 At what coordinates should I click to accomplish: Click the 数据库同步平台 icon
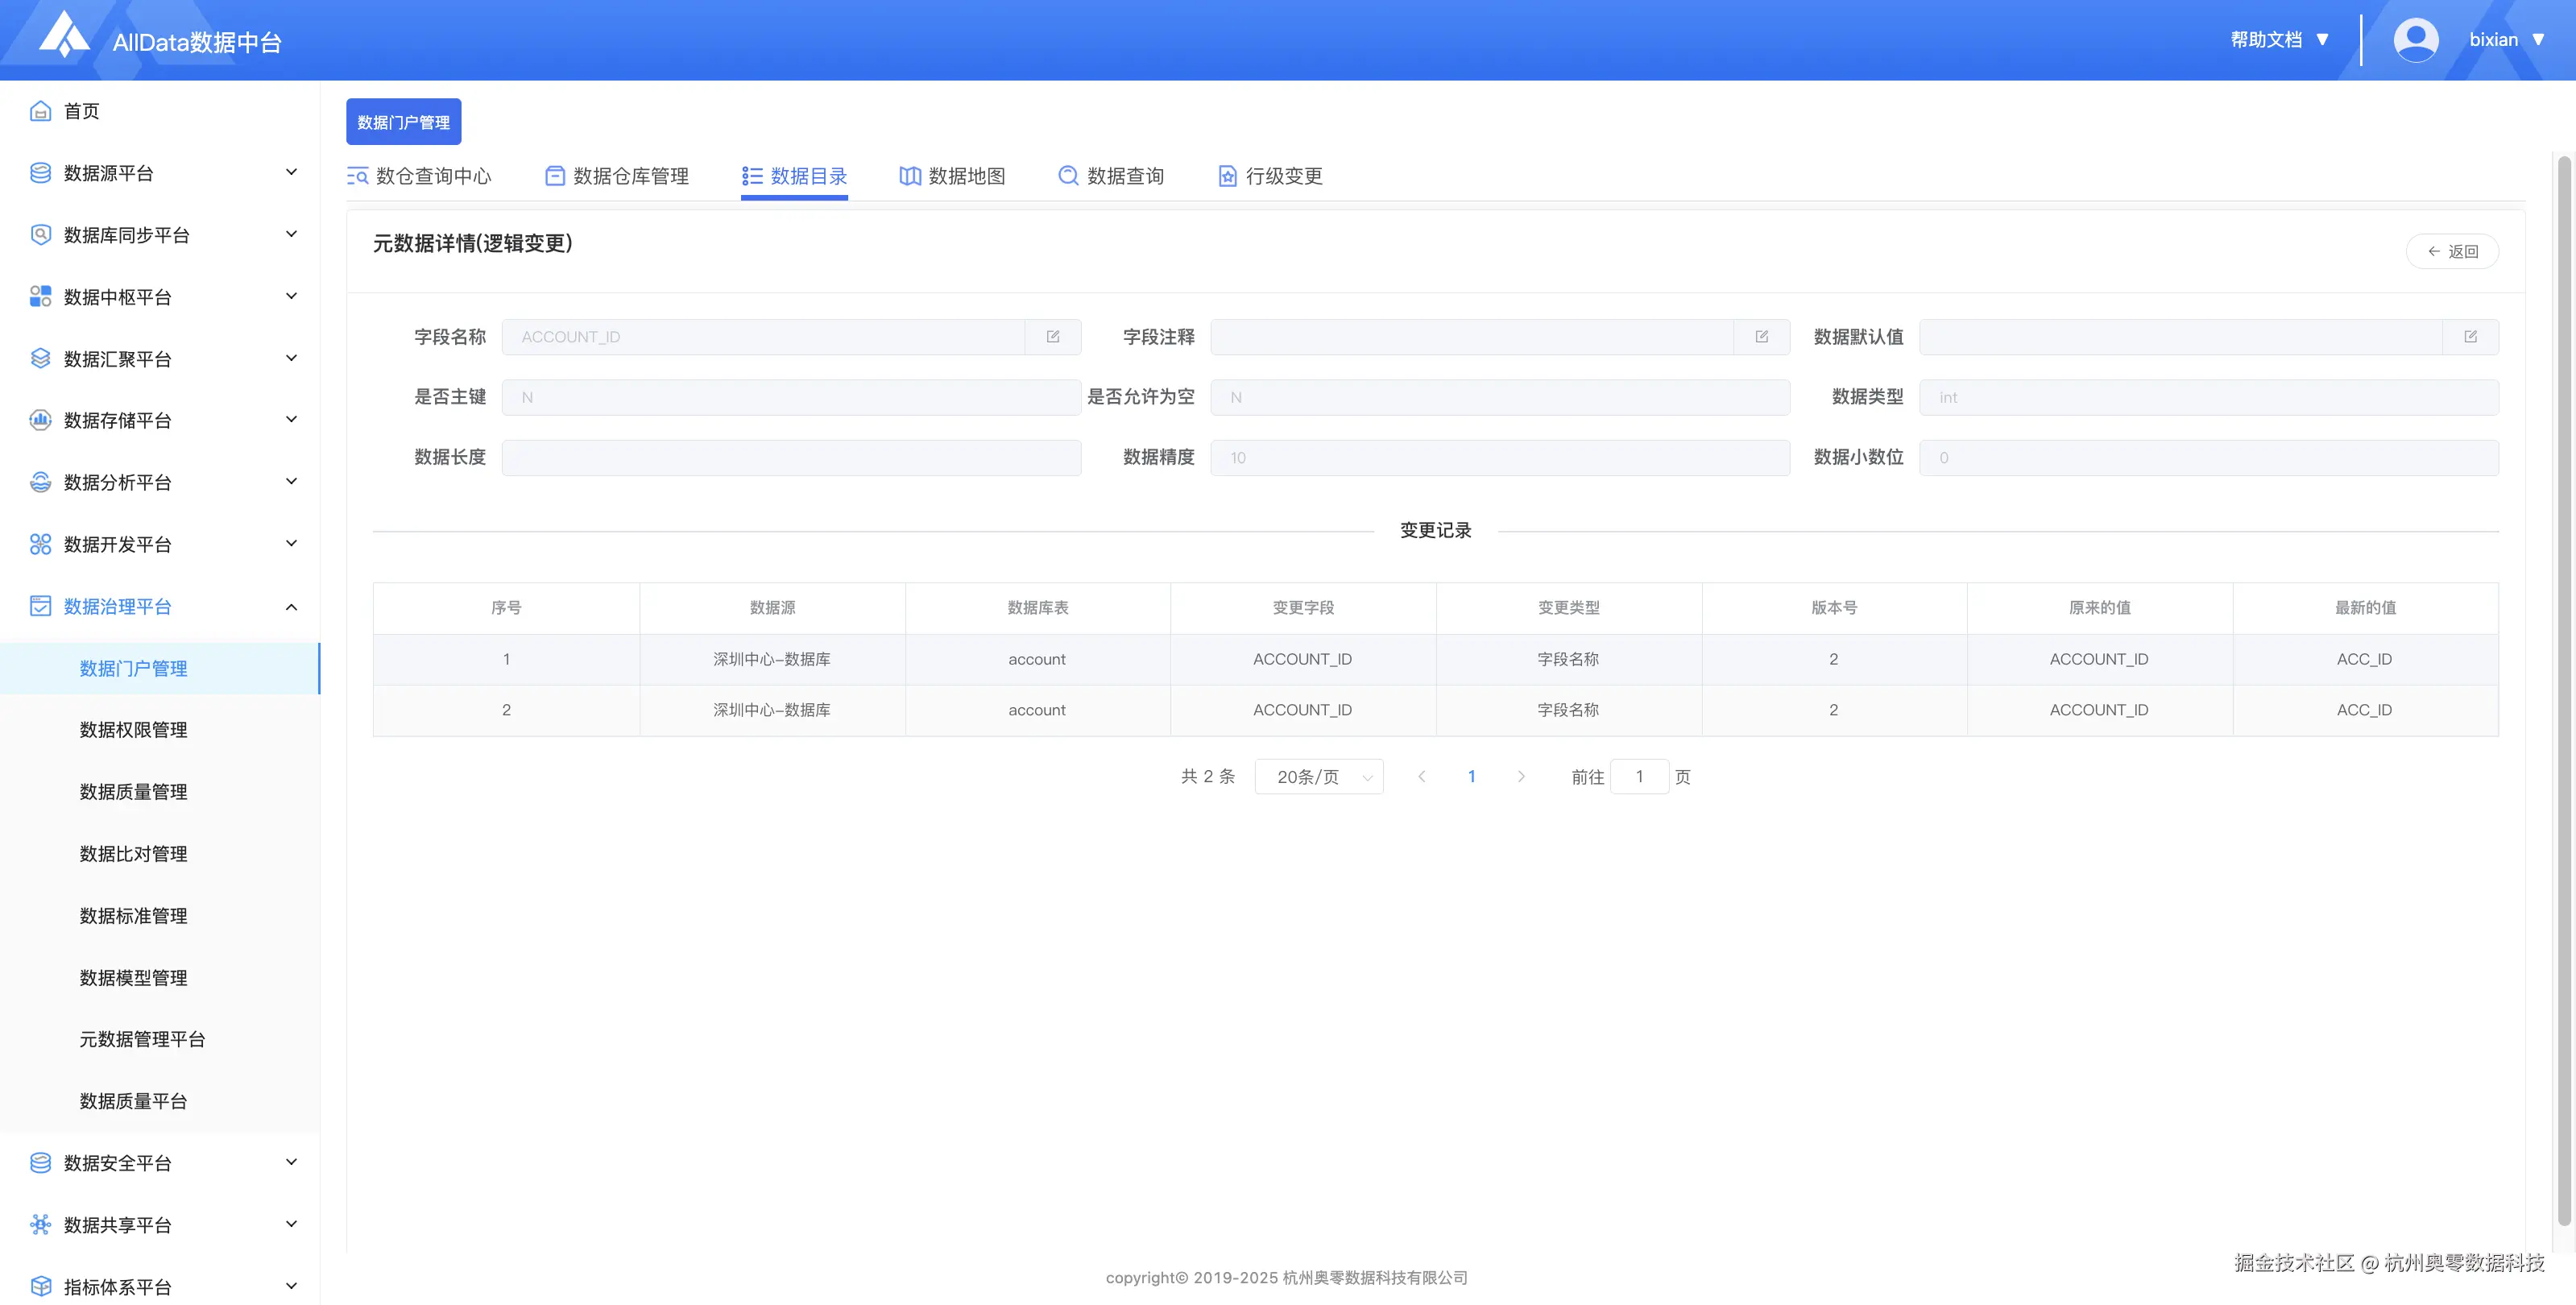tap(40, 235)
